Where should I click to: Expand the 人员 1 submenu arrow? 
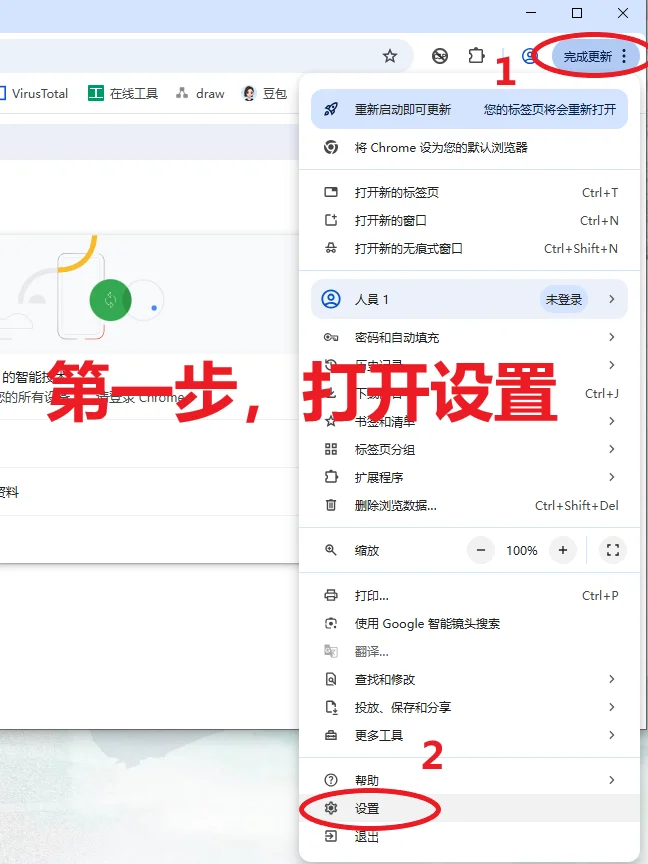click(x=612, y=299)
